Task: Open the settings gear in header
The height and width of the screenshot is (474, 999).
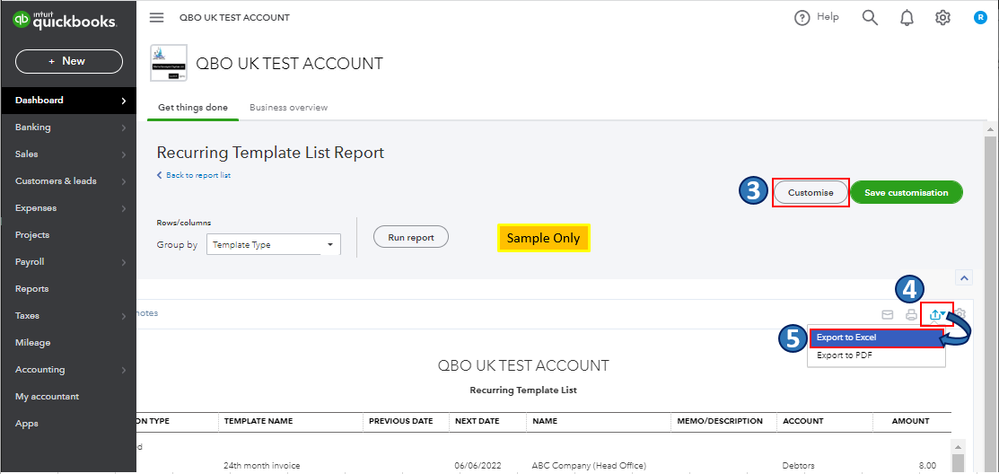Action: 942,18
